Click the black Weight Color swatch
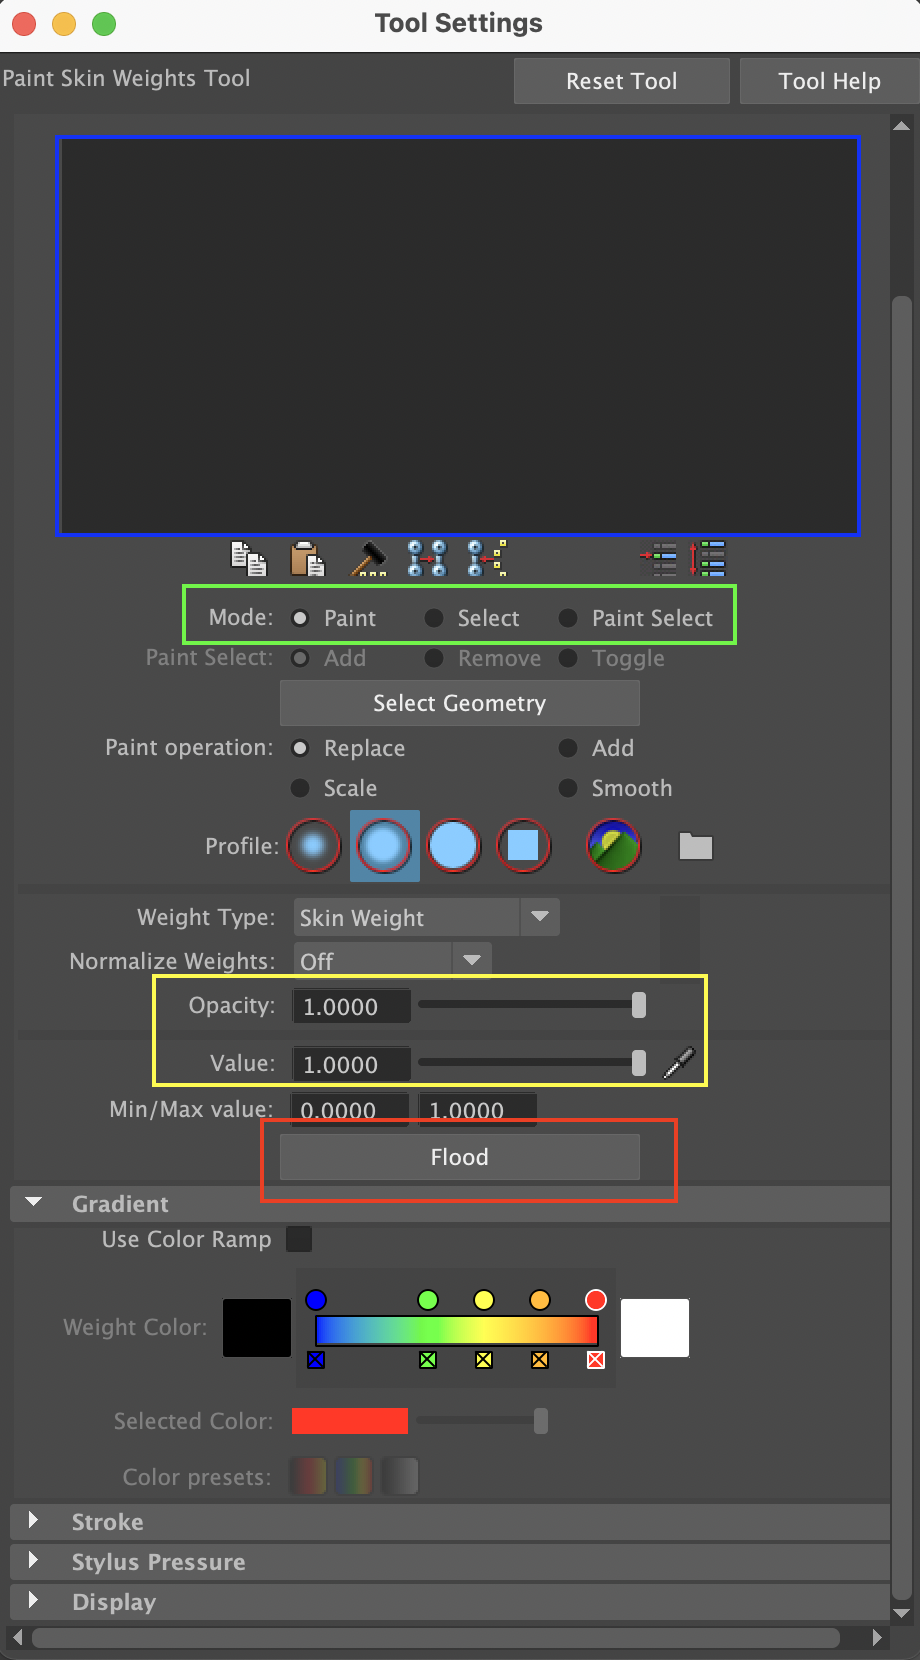 pos(257,1328)
